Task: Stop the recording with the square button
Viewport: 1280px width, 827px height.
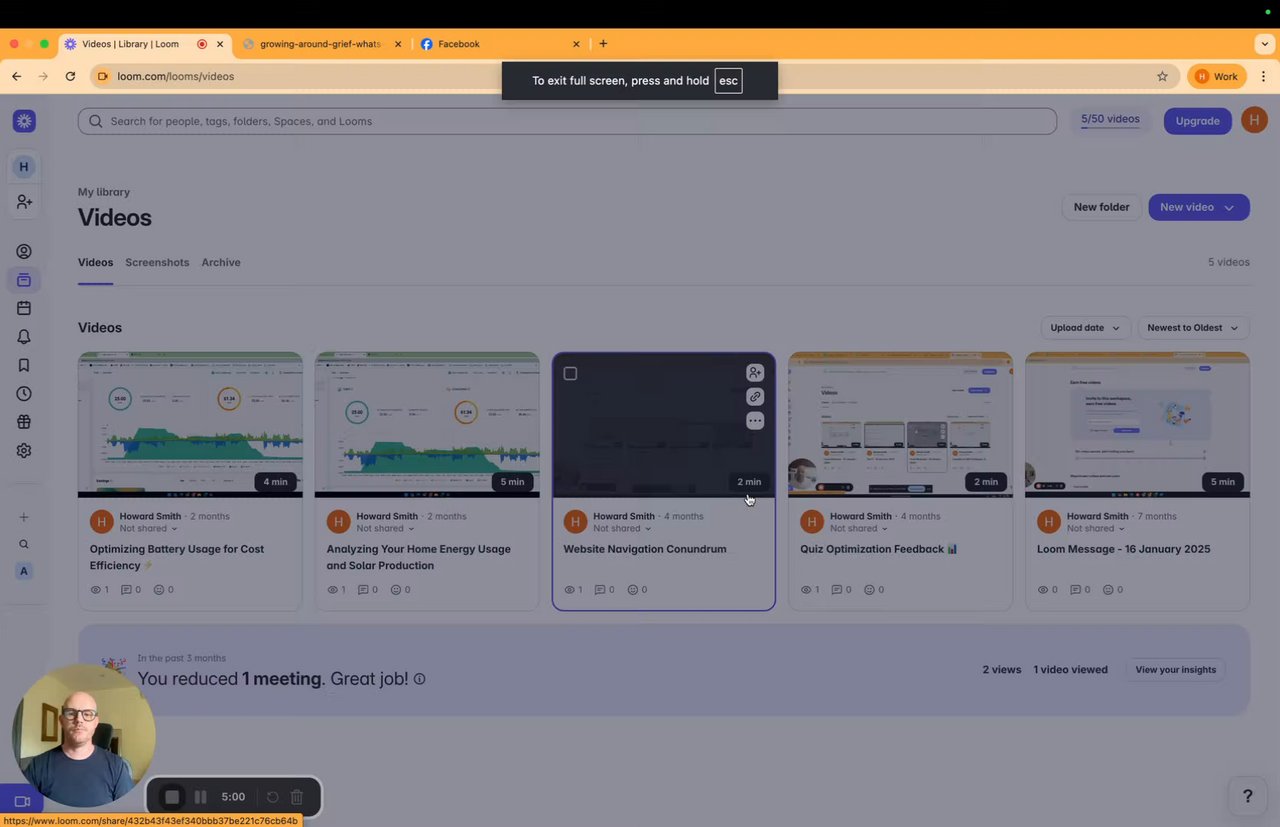Action: 172,797
